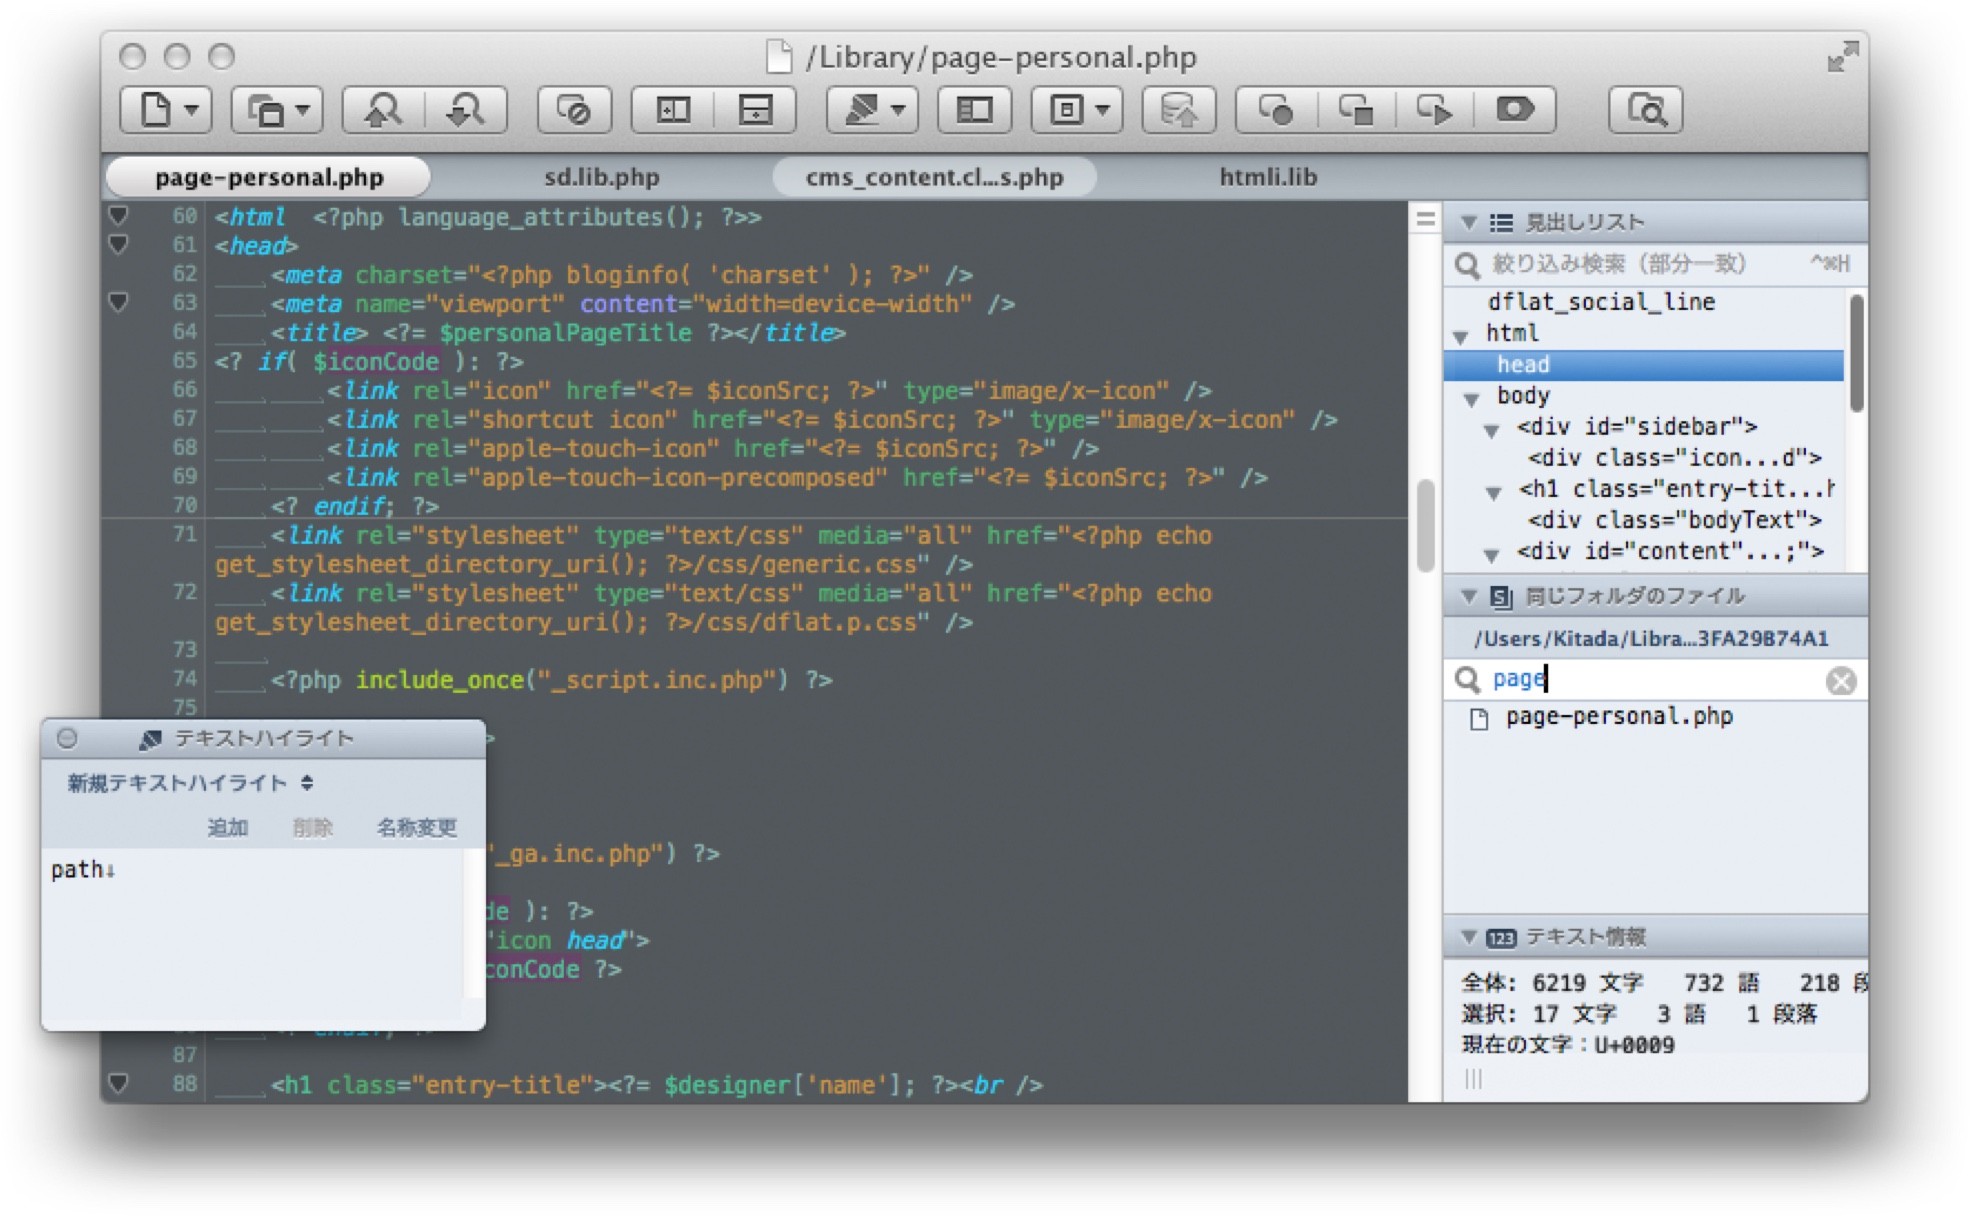1970x1216 pixels.
Task: Open the 新規テキストハイライト popup selector
Action: [190, 783]
